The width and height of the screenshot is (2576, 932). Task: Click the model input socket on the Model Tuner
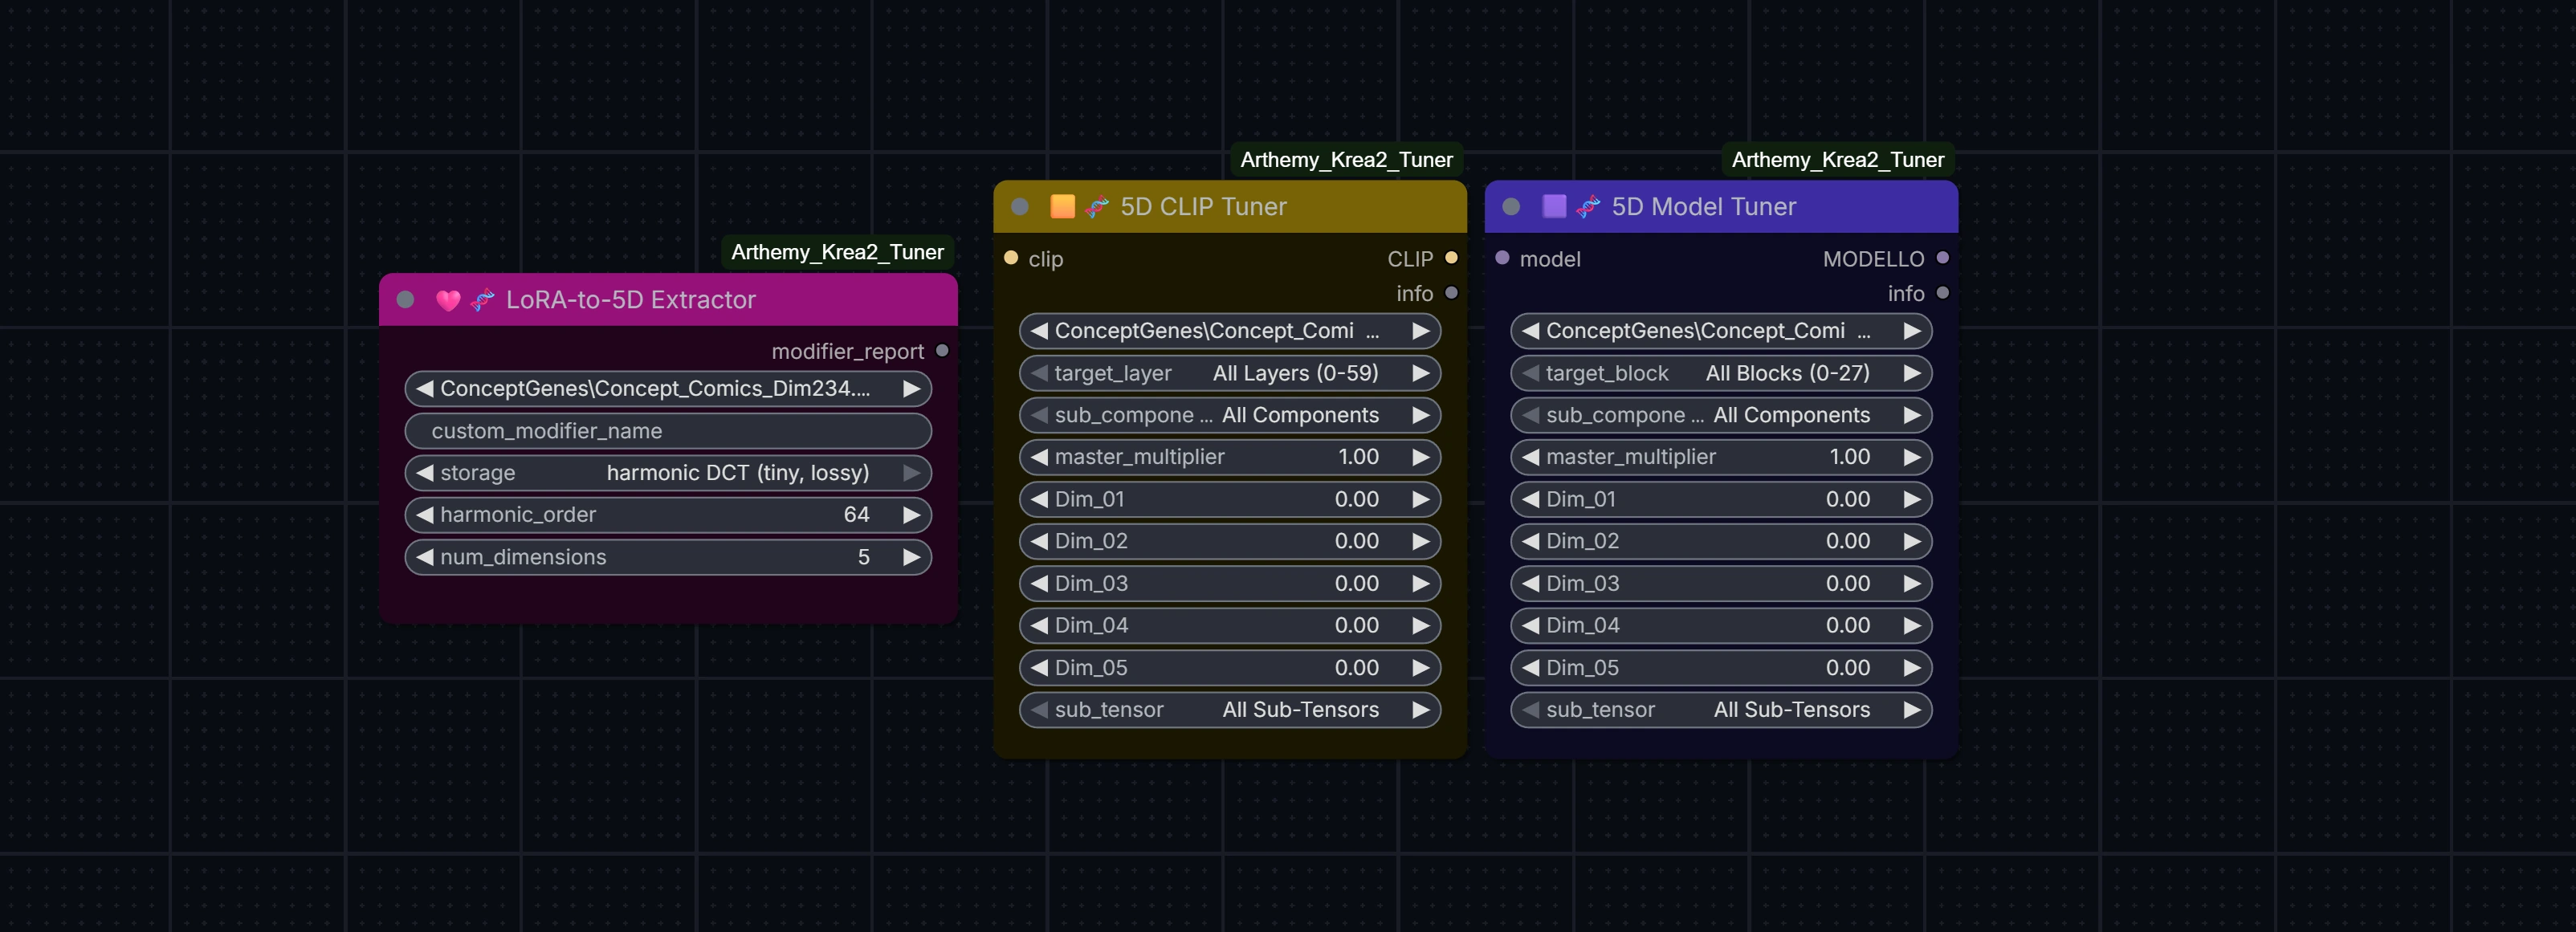click(1501, 258)
